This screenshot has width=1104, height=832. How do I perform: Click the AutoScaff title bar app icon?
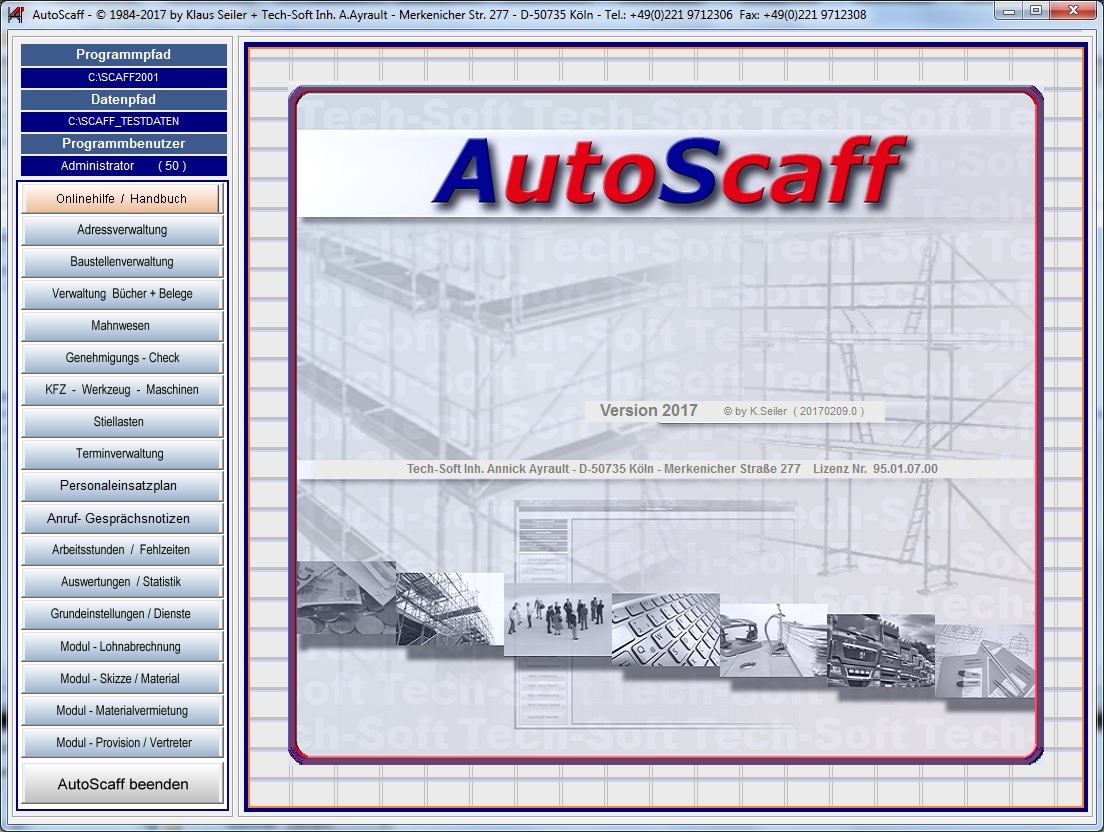tap(15, 13)
